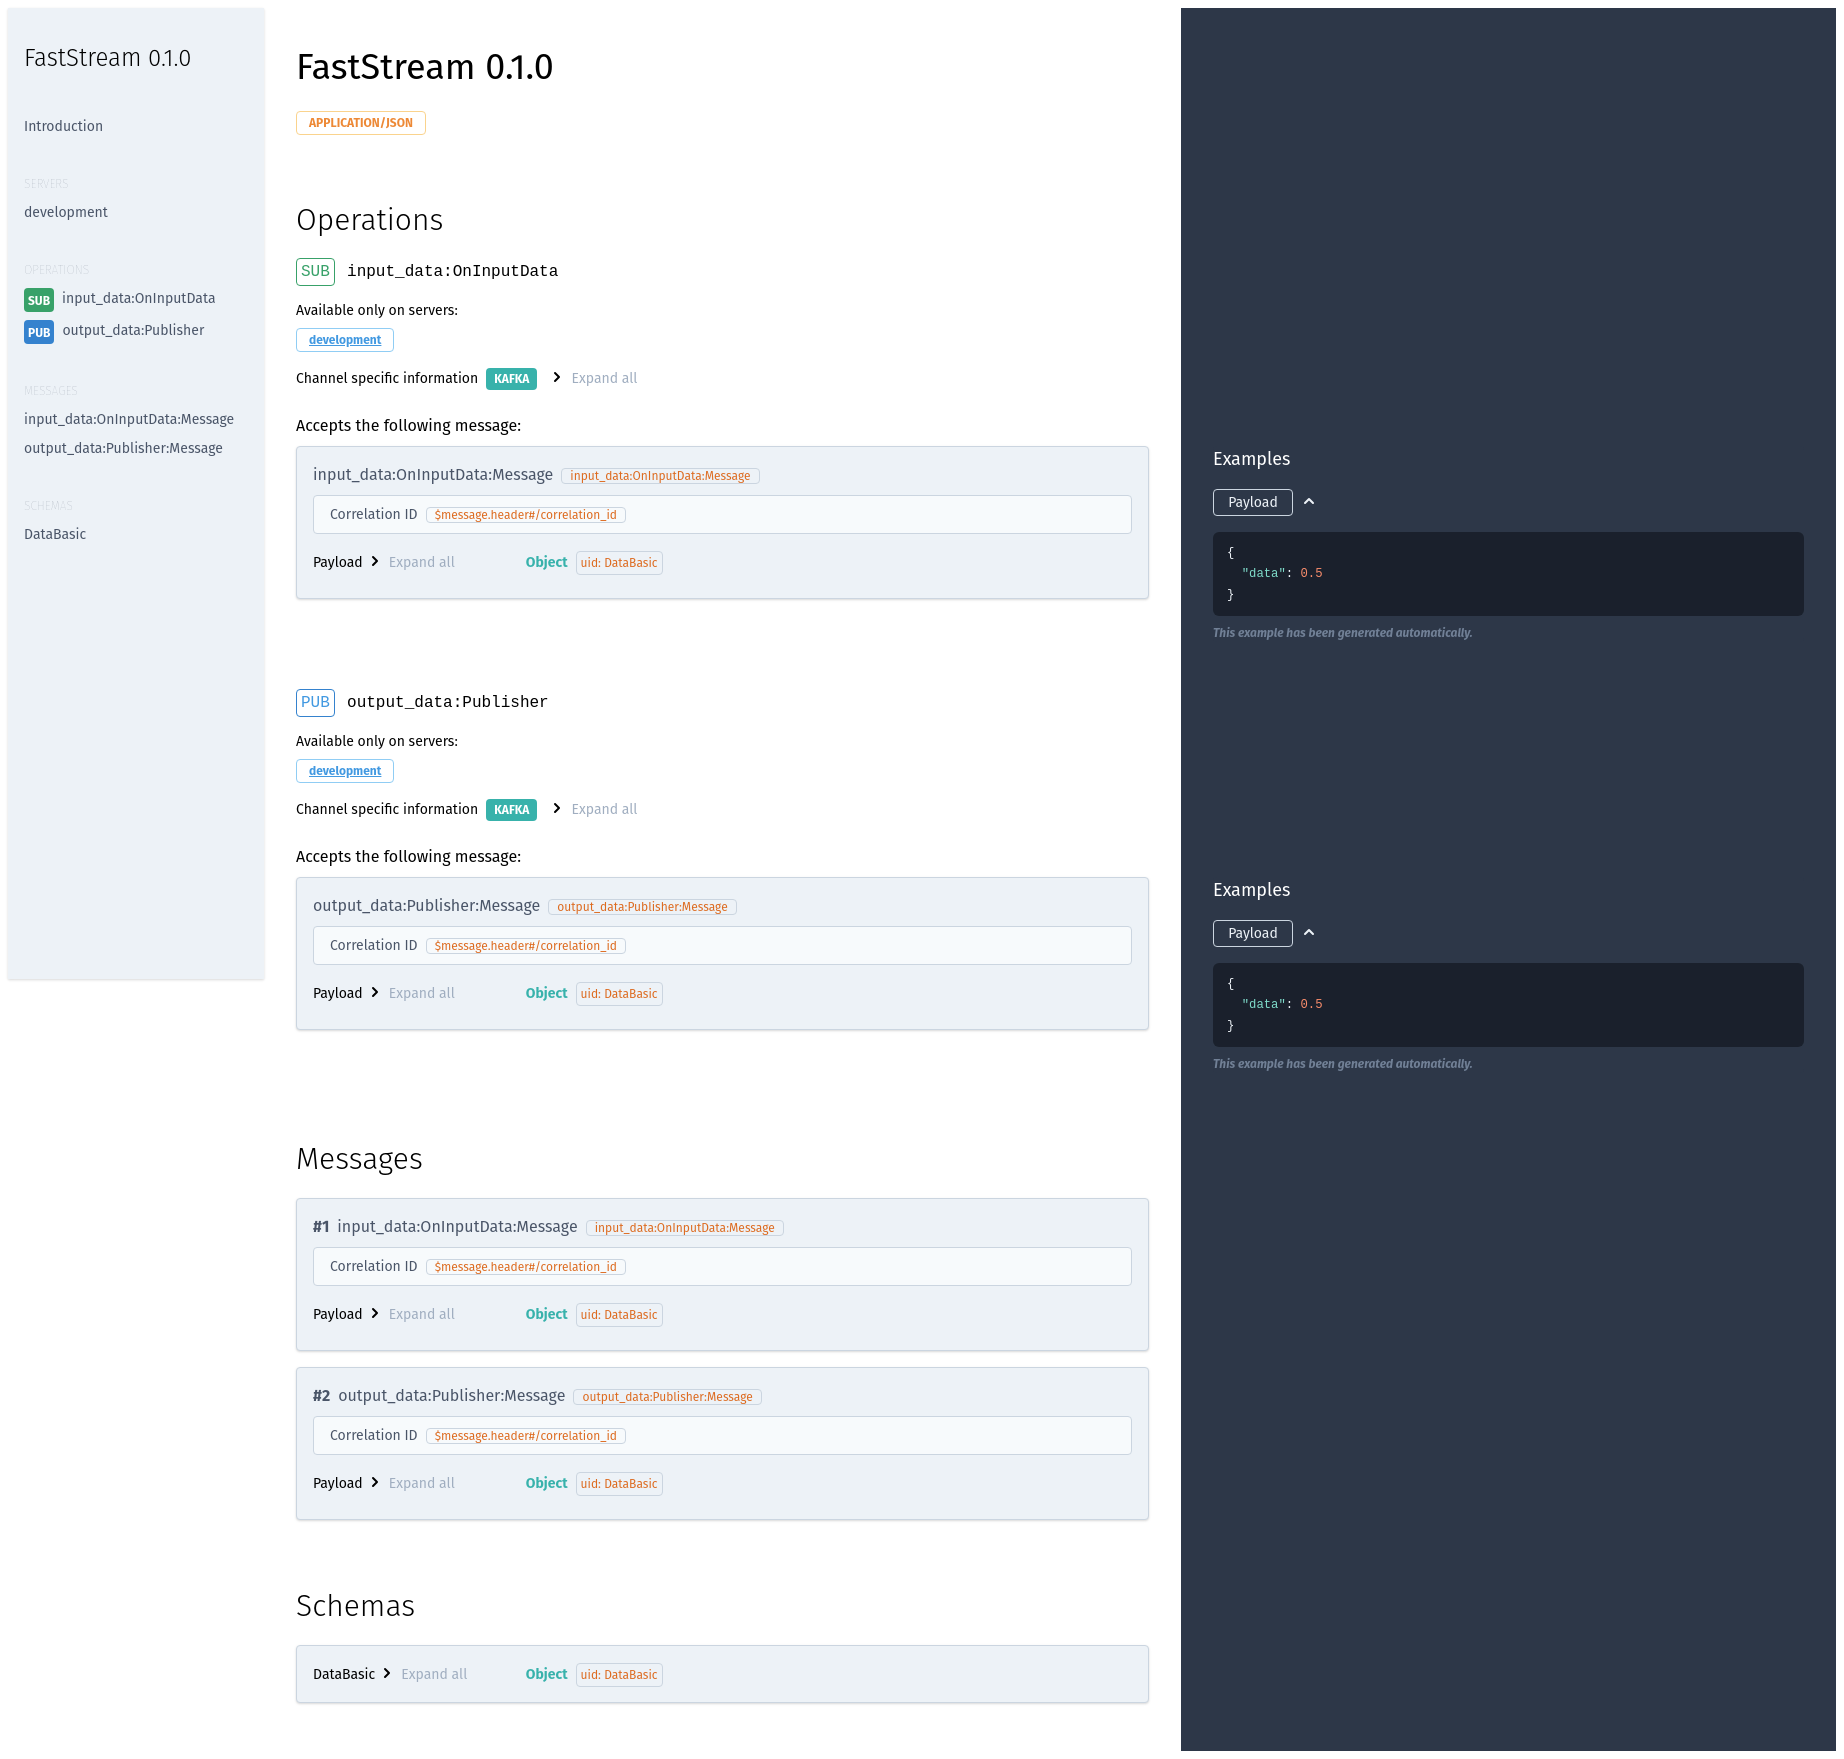Image resolution: width=1844 pixels, height=1759 pixels.
Task: Click development server link under SUB operation
Action: pos(345,340)
